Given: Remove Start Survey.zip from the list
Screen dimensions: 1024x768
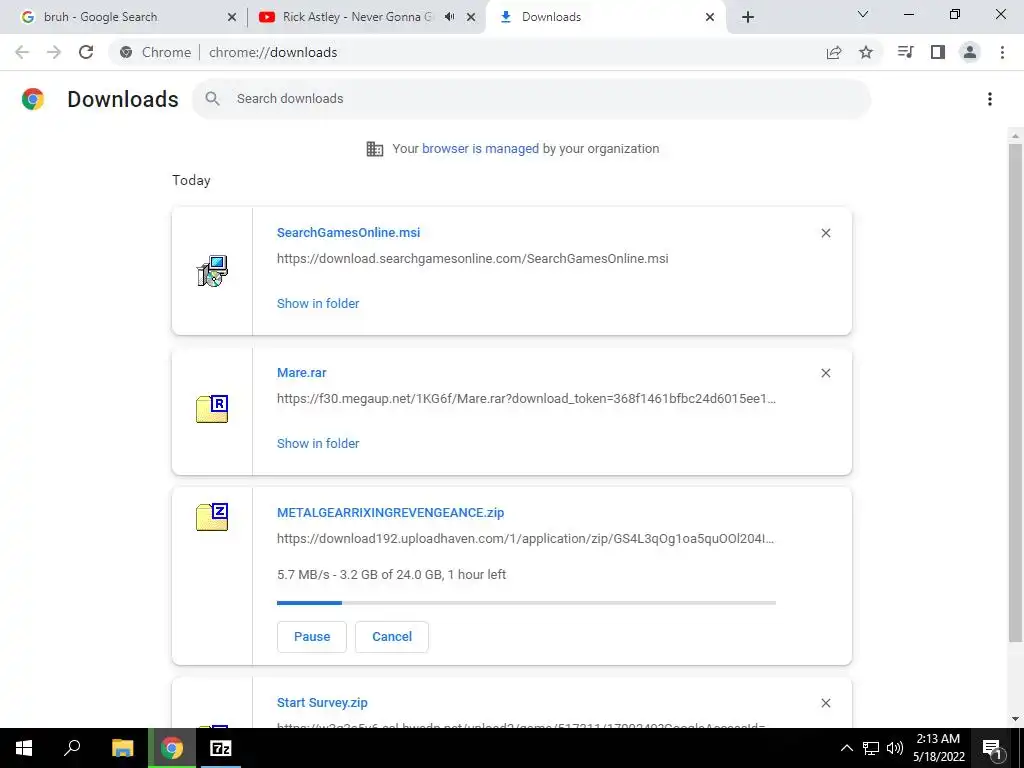Looking at the screenshot, I should (825, 703).
